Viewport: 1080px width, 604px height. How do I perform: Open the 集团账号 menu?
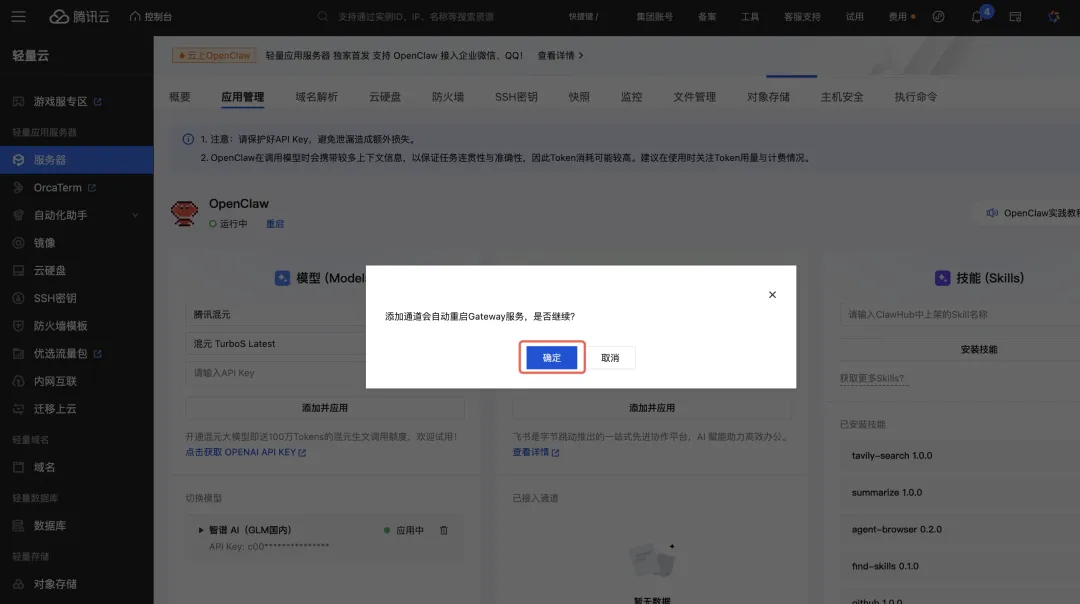(654, 17)
